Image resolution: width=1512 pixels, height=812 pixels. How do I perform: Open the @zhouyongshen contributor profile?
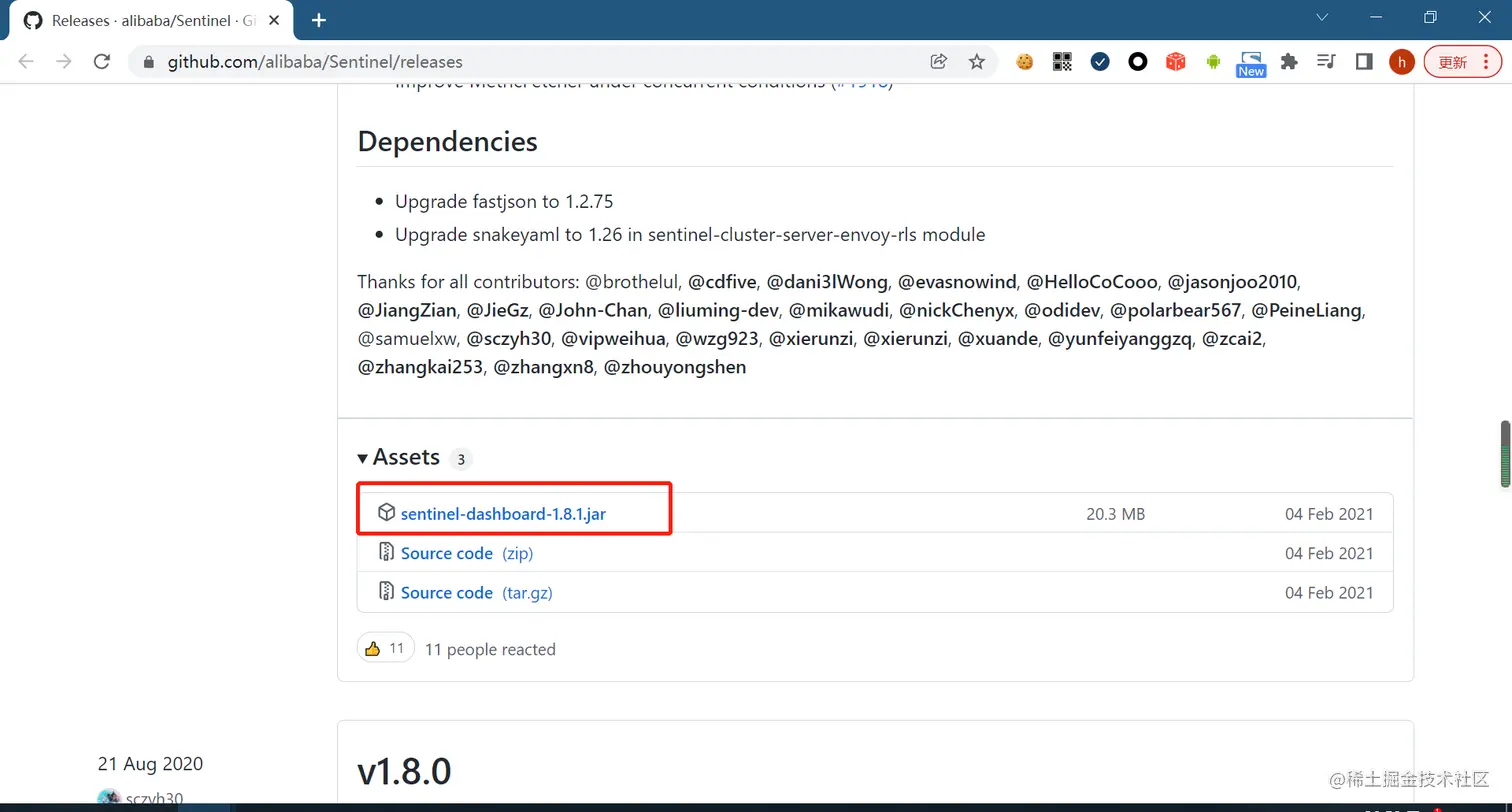tap(675, 366)
